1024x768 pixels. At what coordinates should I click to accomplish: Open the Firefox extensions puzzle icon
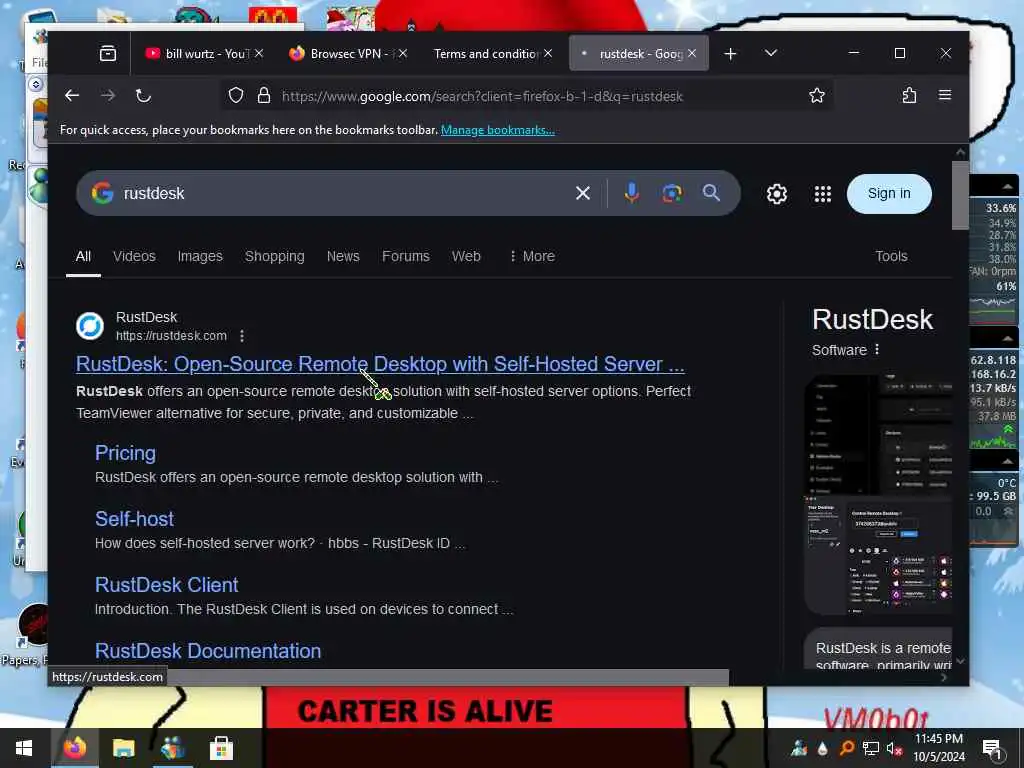[x=909, y=96]
